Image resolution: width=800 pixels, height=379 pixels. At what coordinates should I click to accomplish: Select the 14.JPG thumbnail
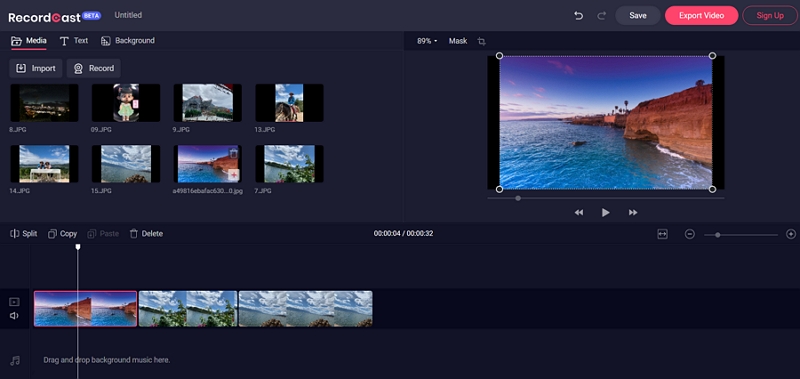coord(44,164)
